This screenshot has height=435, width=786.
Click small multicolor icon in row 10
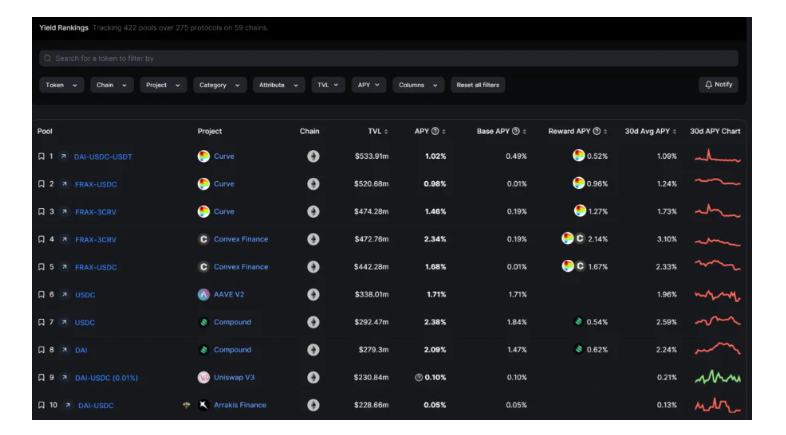coord(186,404)
